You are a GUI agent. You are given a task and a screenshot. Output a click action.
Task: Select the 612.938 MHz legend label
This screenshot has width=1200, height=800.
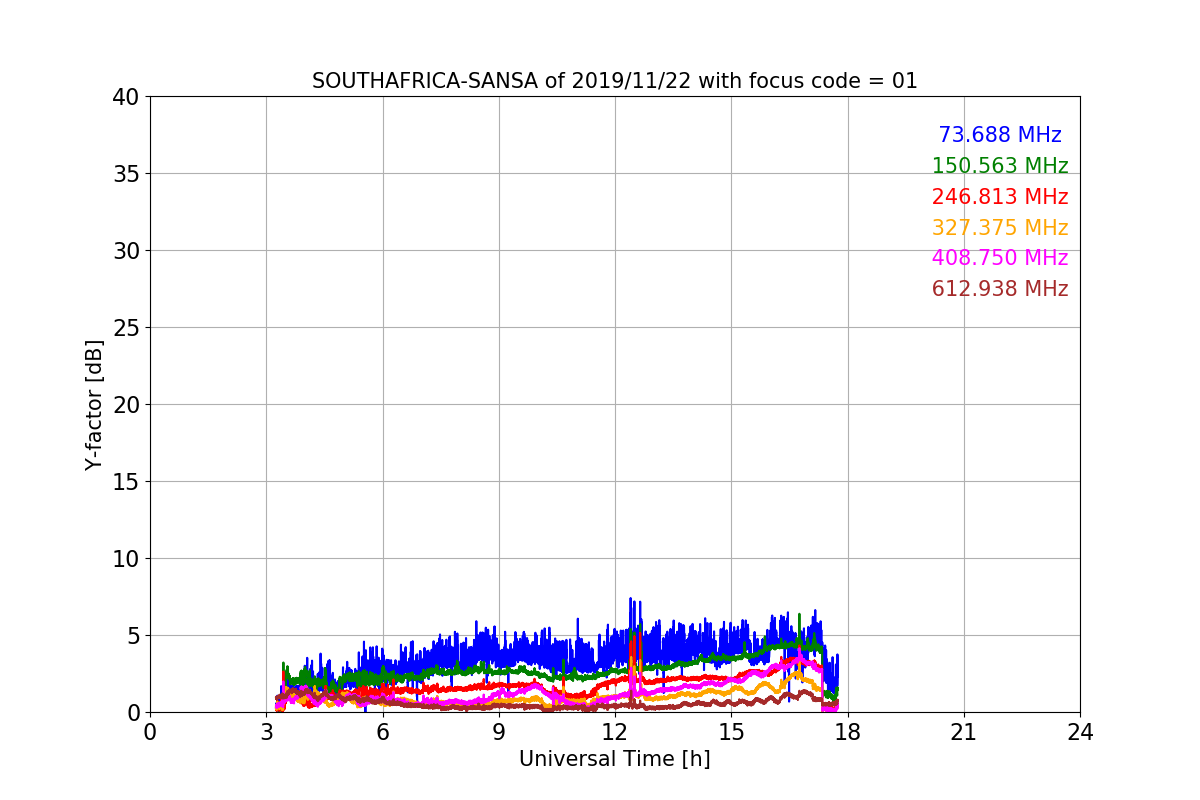click(1000, 289)
